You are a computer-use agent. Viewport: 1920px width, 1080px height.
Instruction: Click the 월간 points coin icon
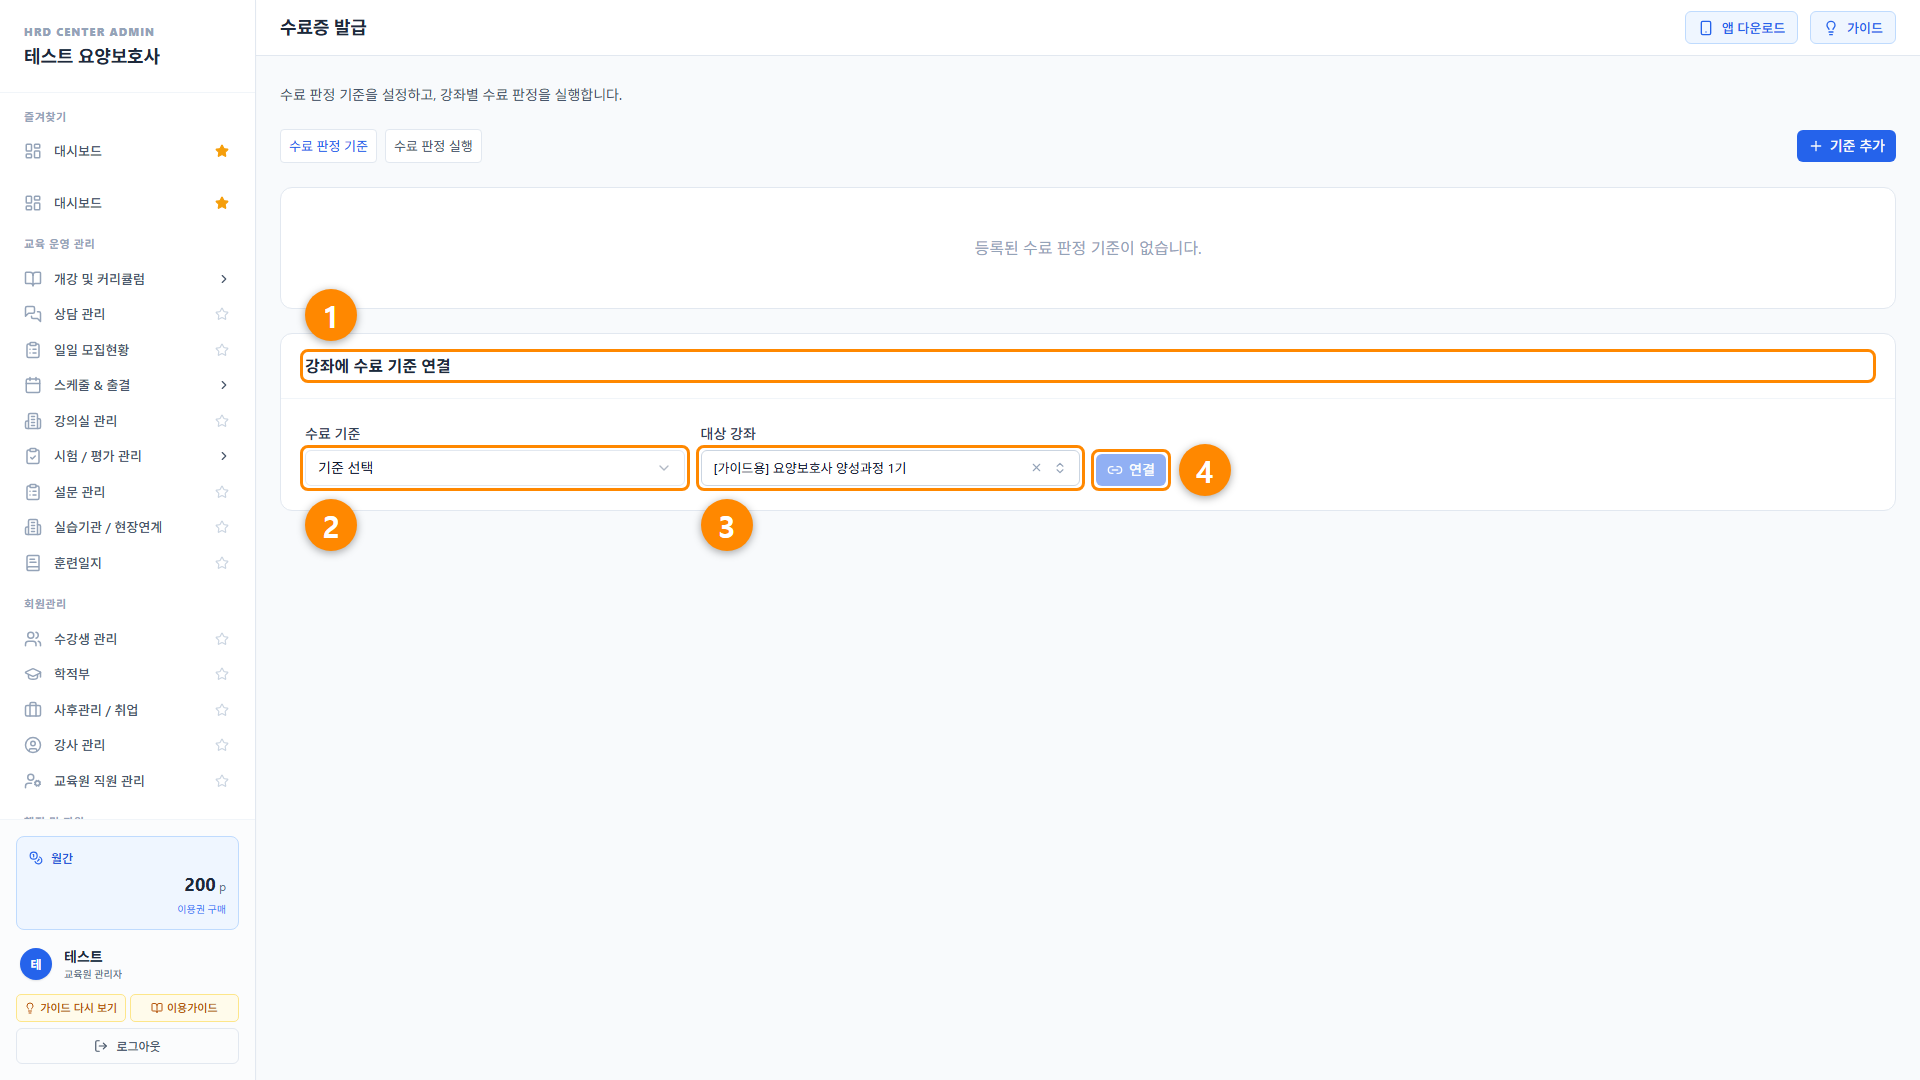pos(36,858)
